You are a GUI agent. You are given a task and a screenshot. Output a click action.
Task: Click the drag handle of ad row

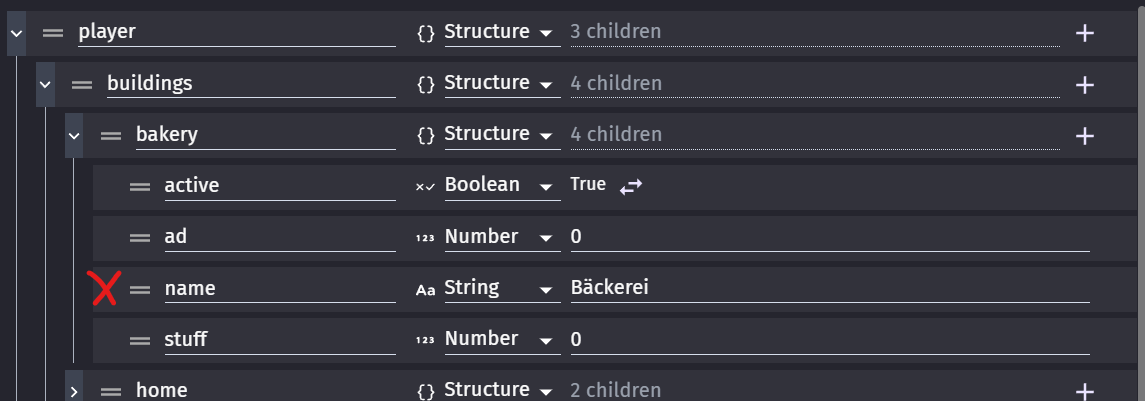pos(140,237)
